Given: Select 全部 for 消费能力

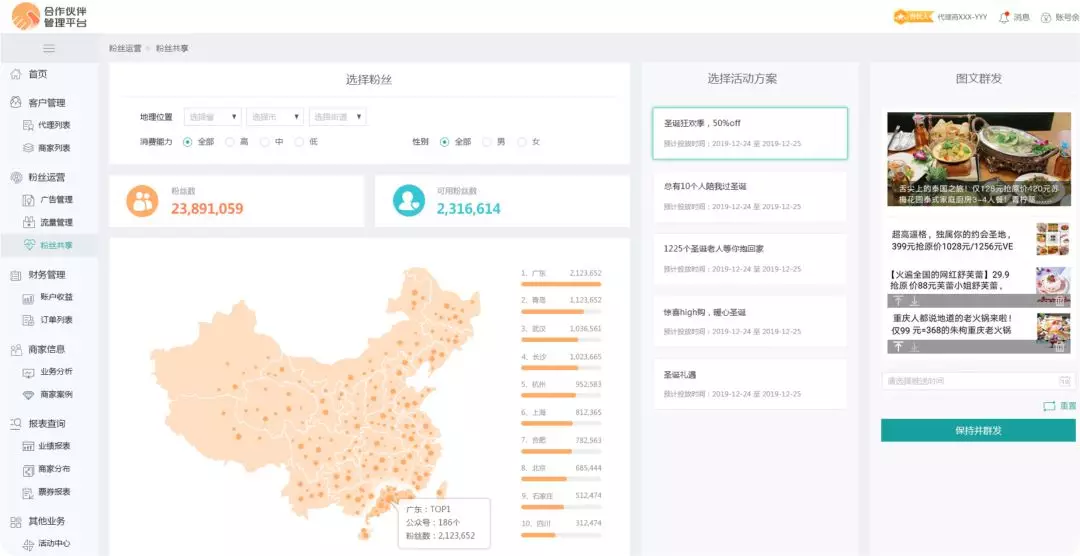Looking at the screenshot, I should tap(187, 142).
